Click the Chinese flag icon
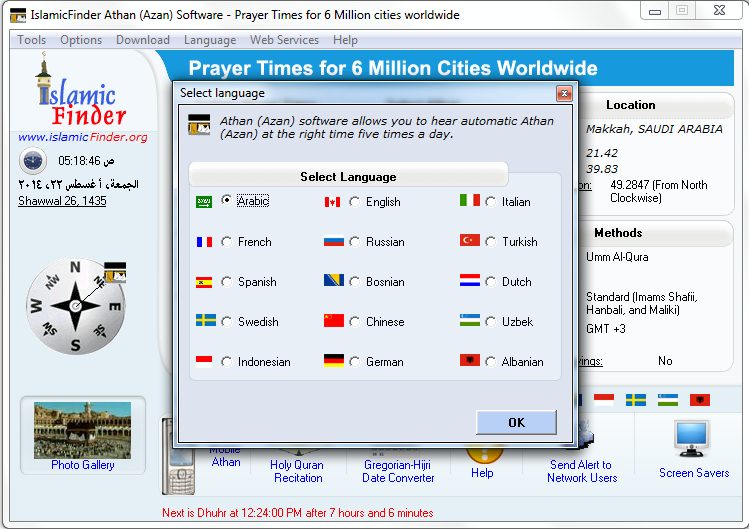The width and height of the screenshot is (749, 529). point(333,320)
